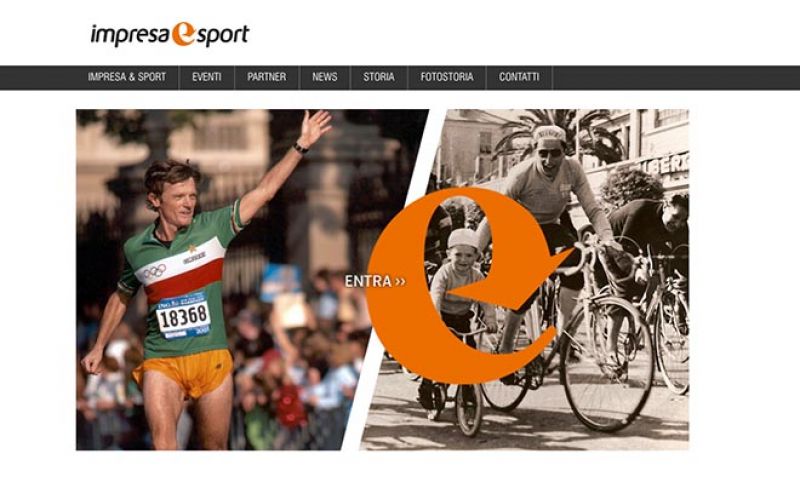The image size is (800, 484).
Task: Click the word 'sport' in the logo
Action: (222, 36)
